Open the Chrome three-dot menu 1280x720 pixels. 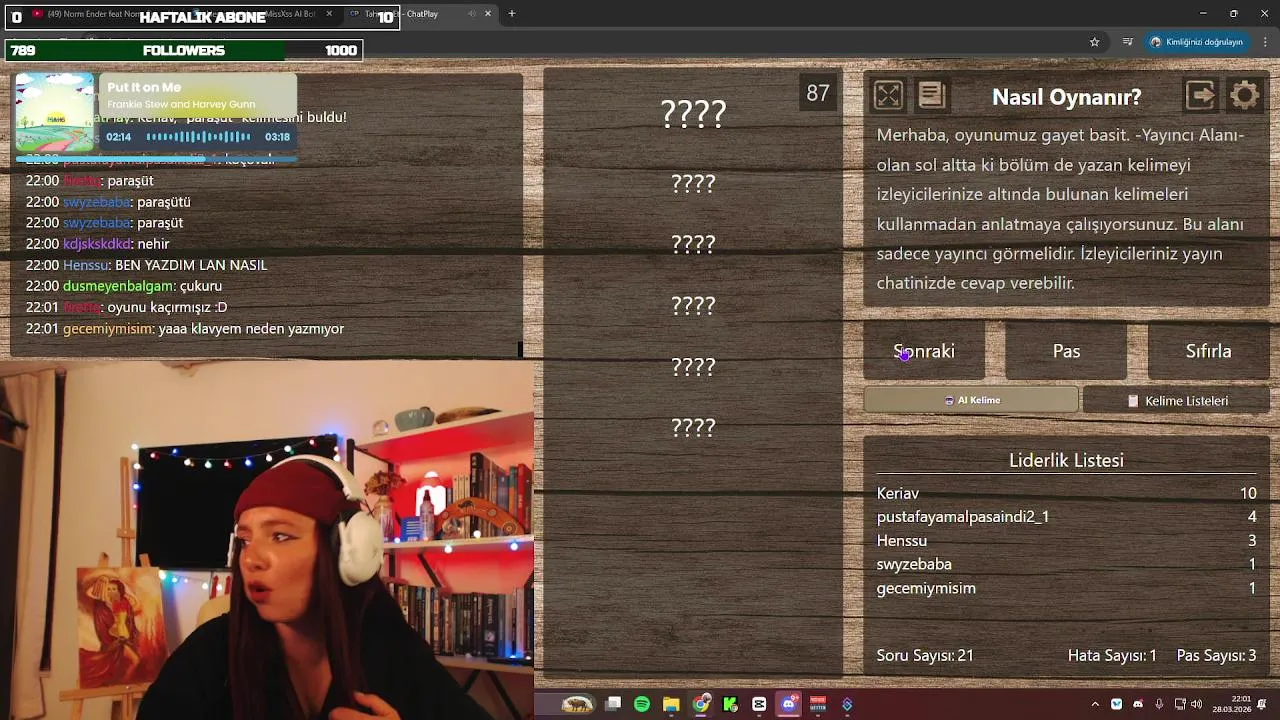pos(1266,42)
